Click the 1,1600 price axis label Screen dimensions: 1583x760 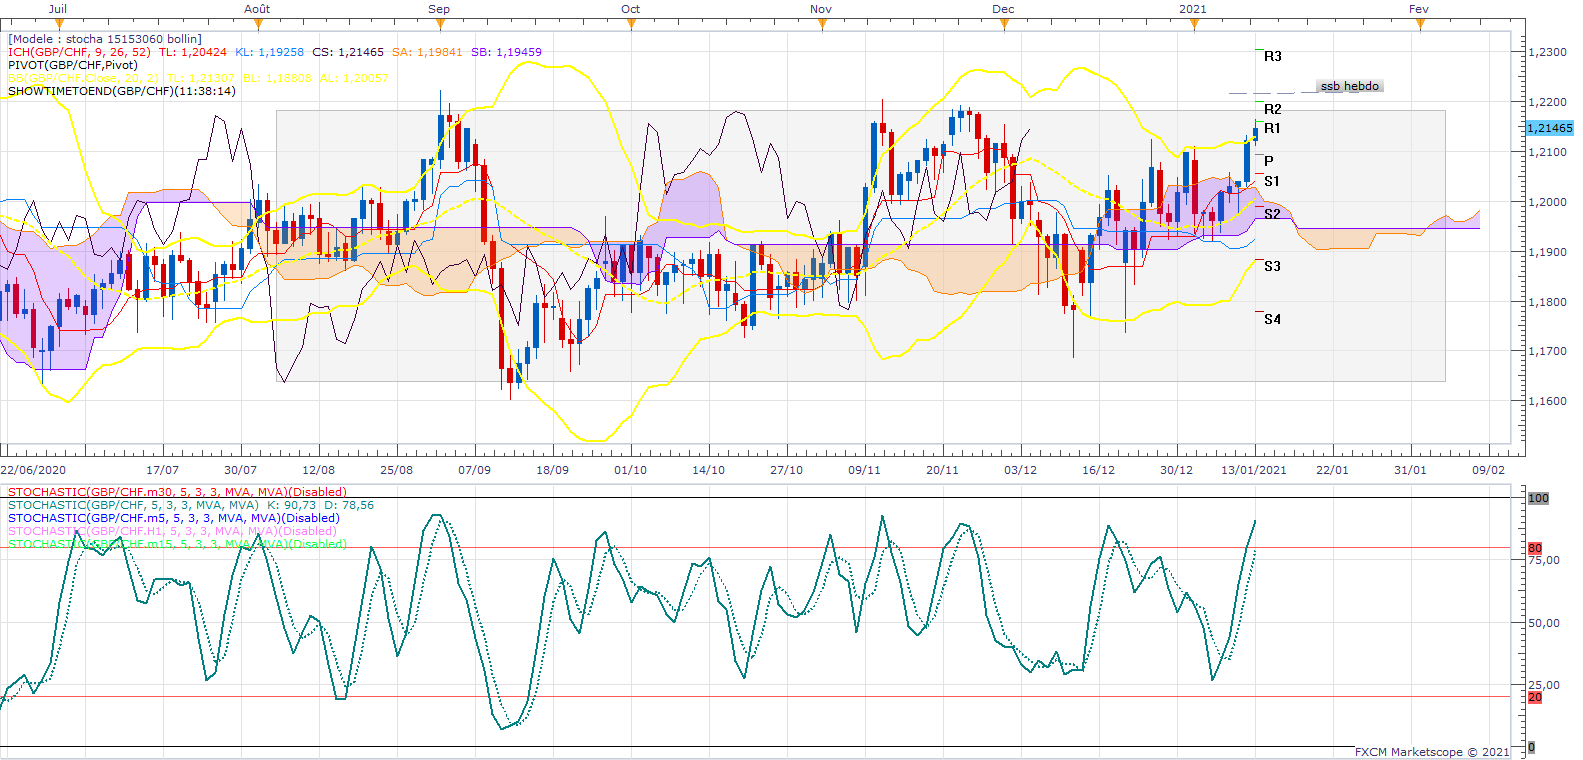click(x=1548, y=401)
